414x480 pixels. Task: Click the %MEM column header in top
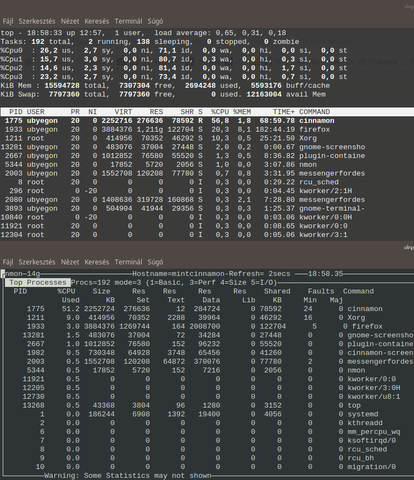point(242,112)
